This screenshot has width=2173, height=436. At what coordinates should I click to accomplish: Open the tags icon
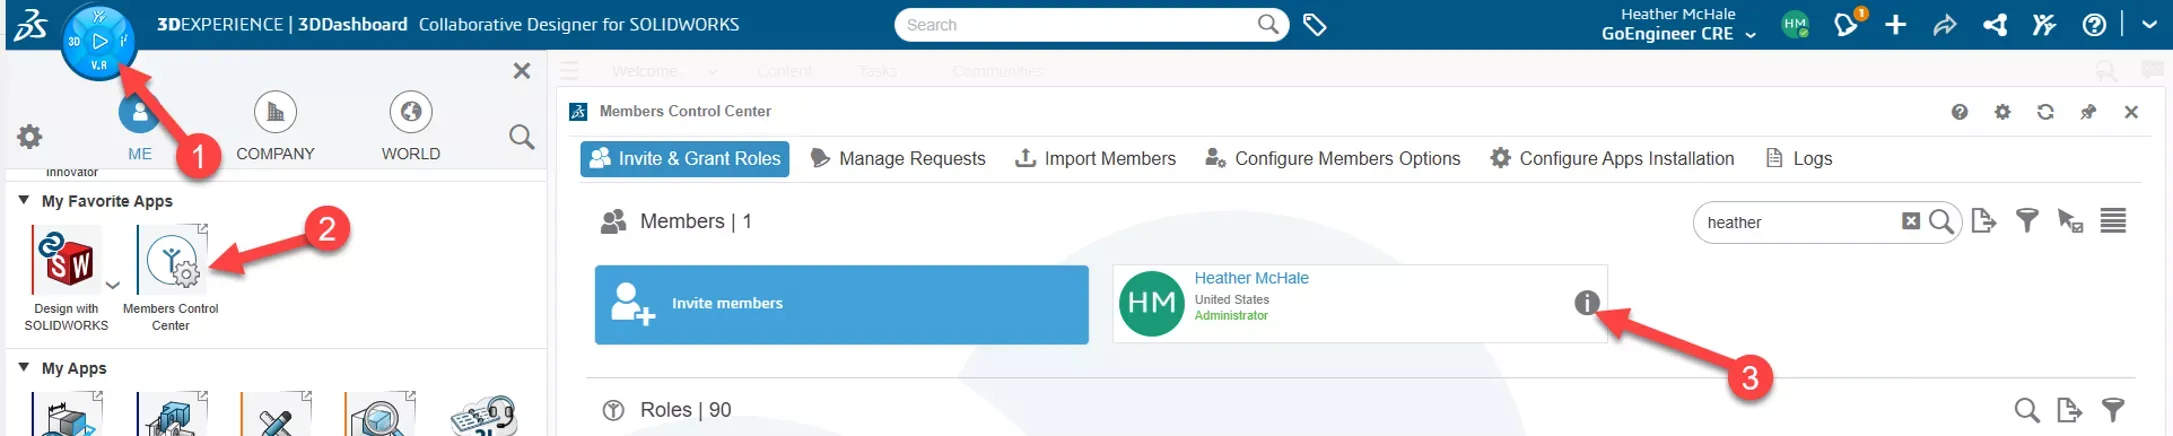[1315, 25]
